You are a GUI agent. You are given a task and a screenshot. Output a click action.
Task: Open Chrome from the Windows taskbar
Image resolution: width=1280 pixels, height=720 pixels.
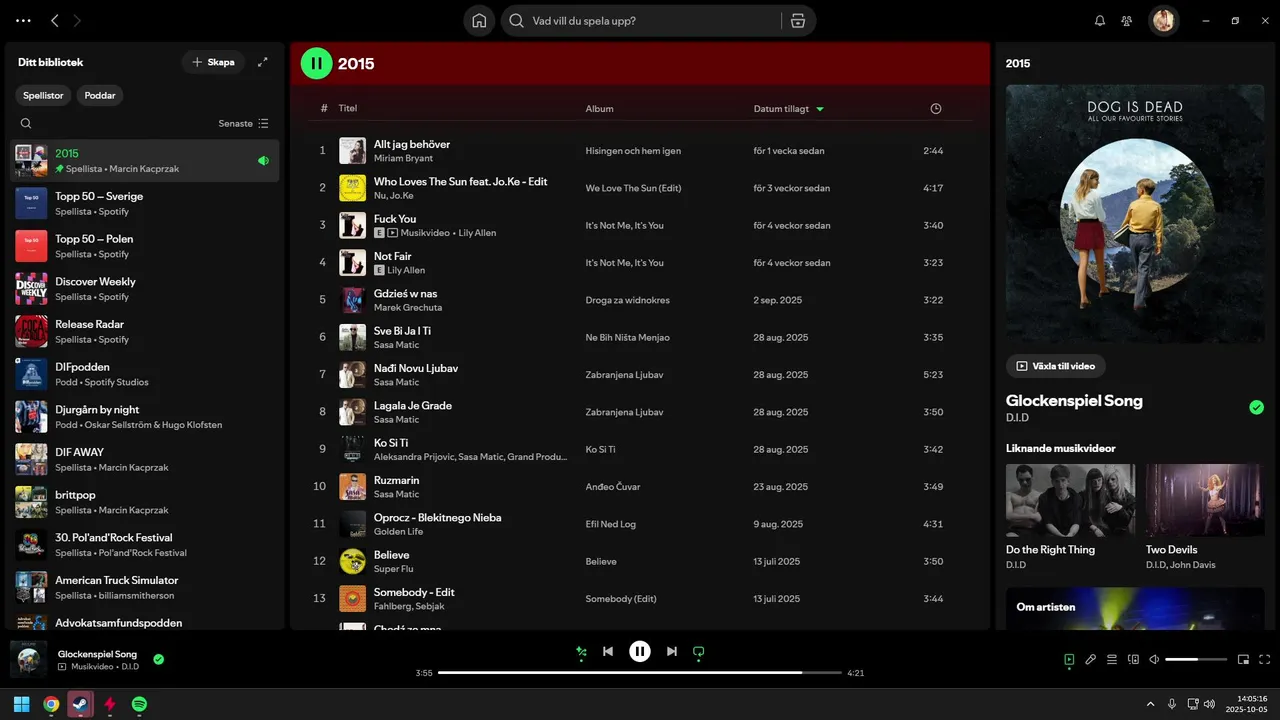tap(51, 704)
